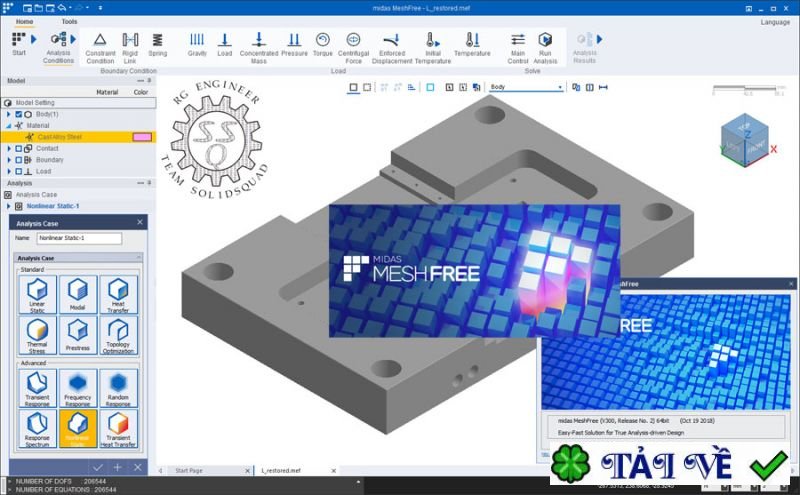Select the Cast Alloy Steel material row
This screenshot has height=495, width=800.
pyautogui.click(x=78, y=137)
